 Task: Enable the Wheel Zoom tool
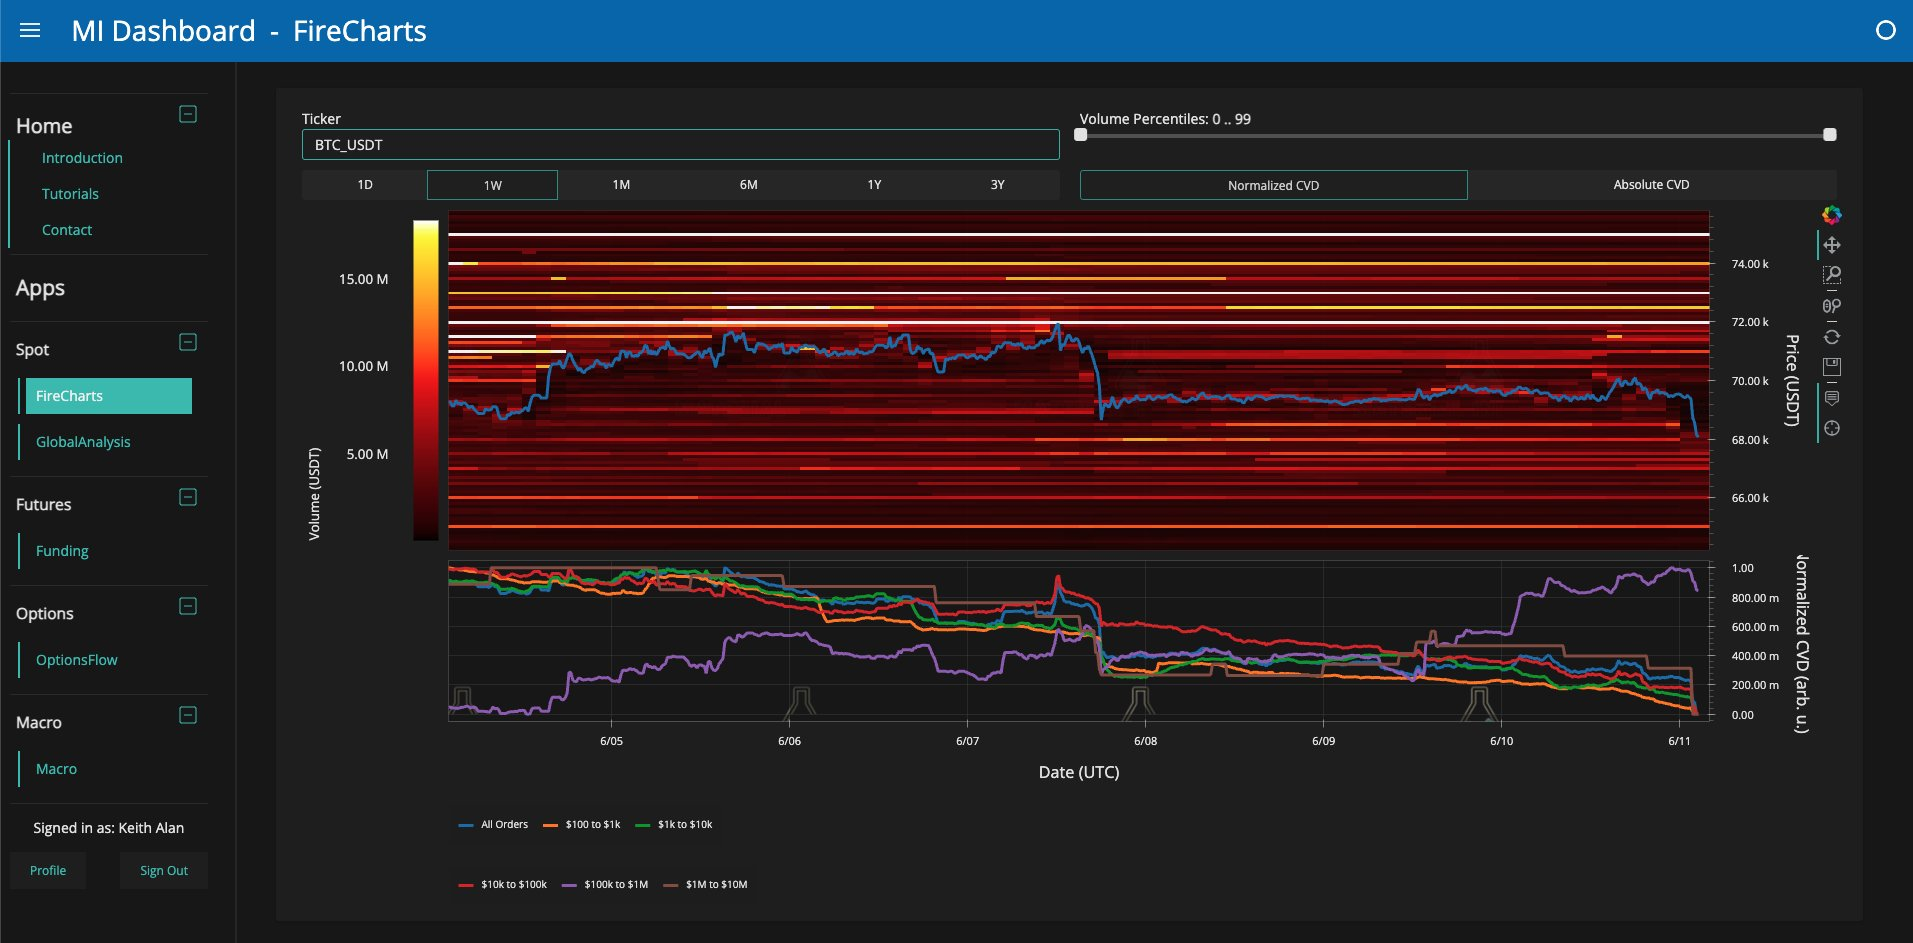(1831, 306)
